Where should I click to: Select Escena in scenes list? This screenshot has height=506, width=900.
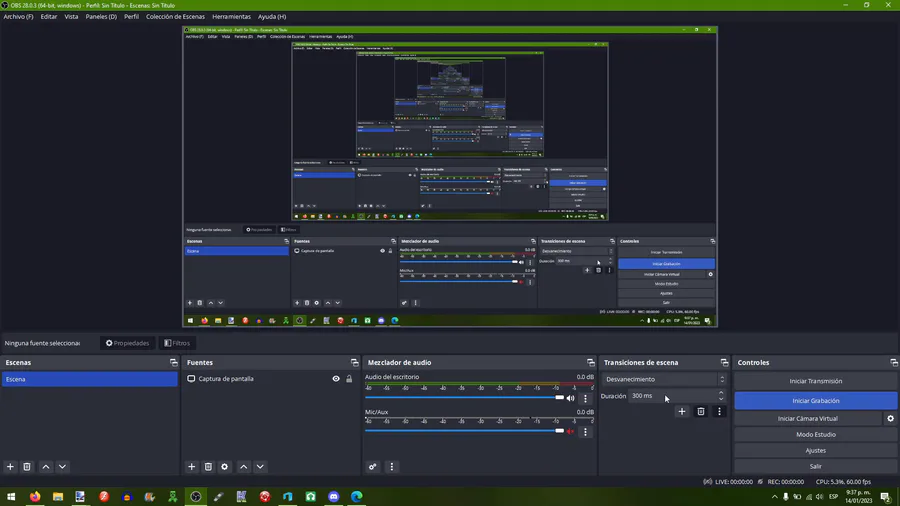coord(90,379)
